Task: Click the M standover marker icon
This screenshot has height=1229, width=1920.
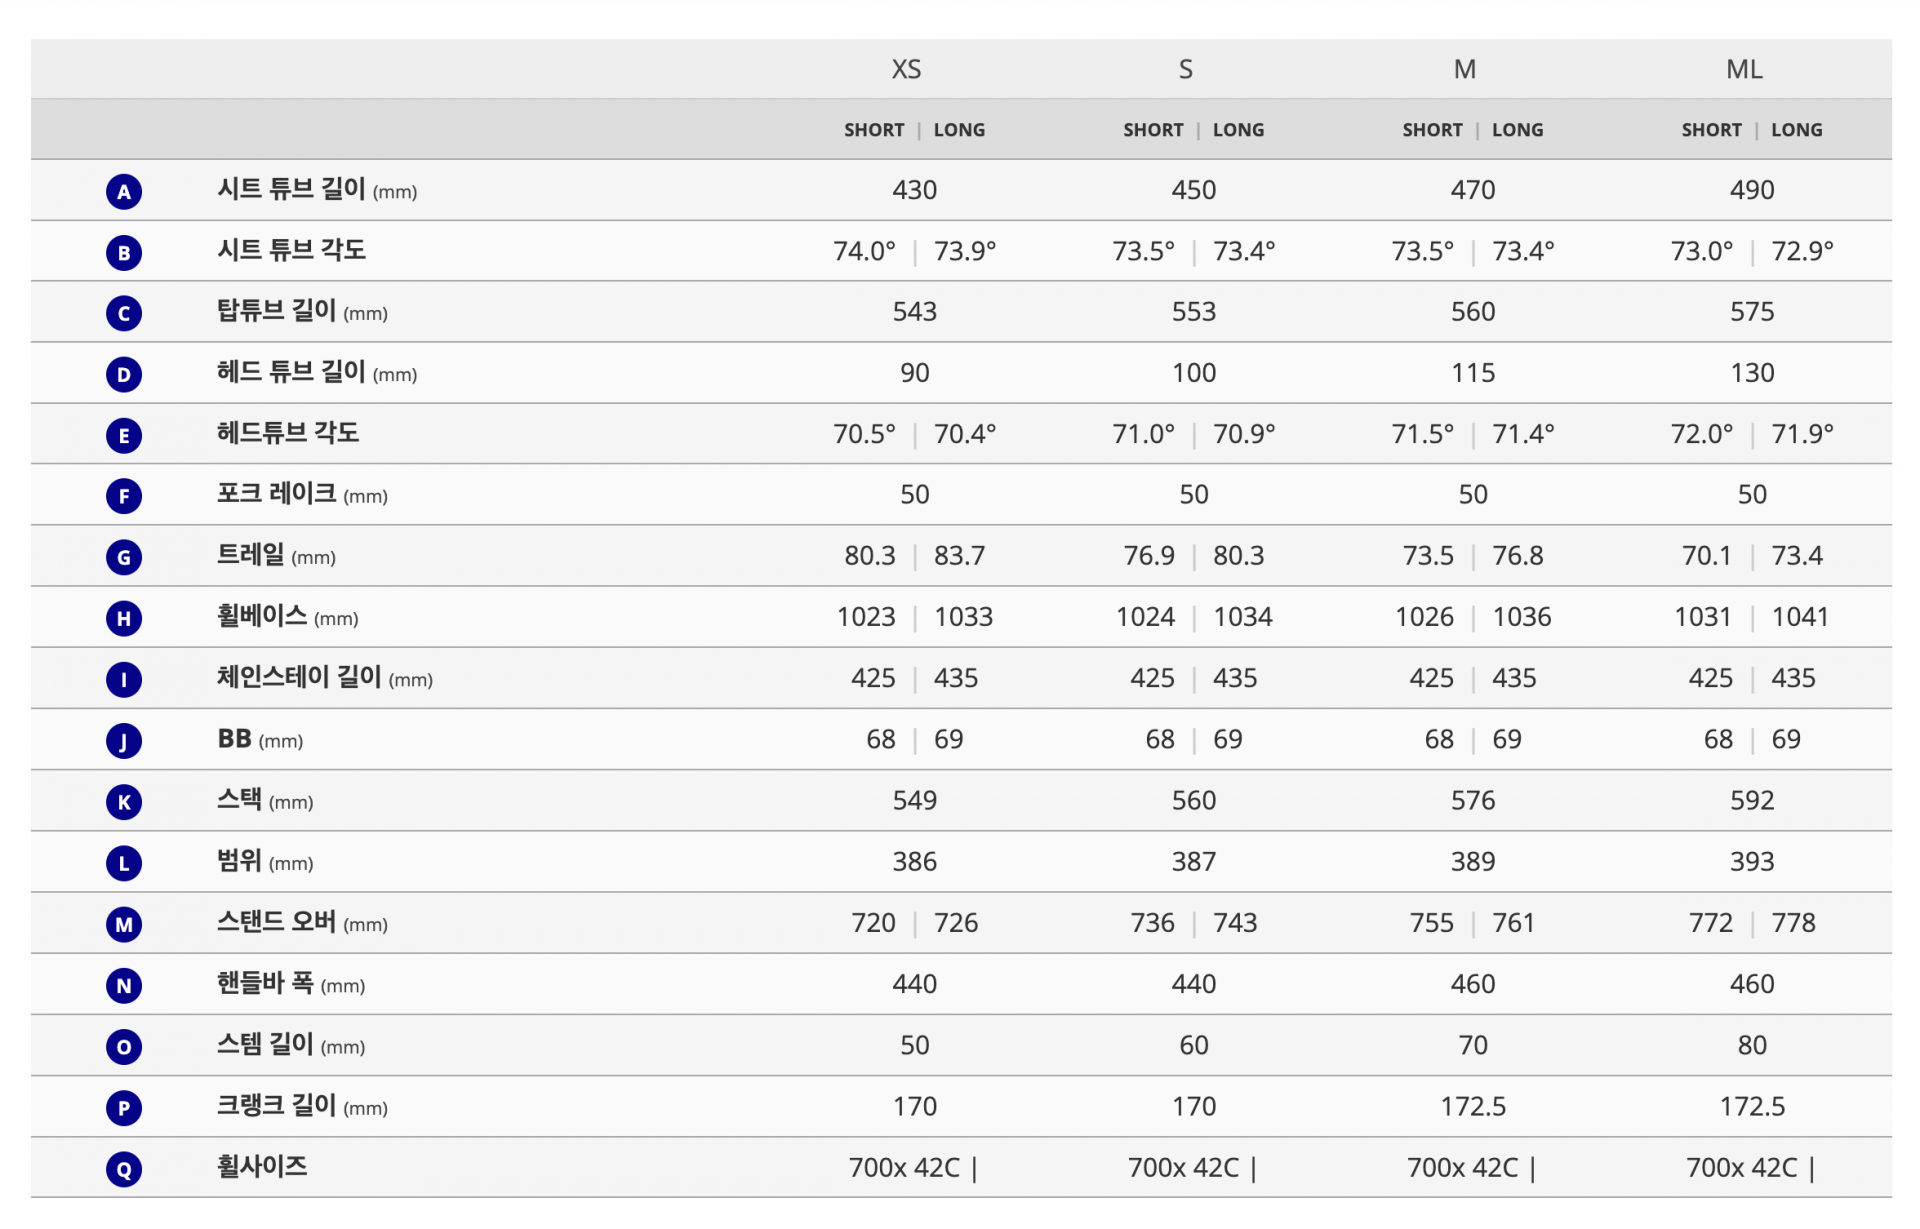Action: 124,924
